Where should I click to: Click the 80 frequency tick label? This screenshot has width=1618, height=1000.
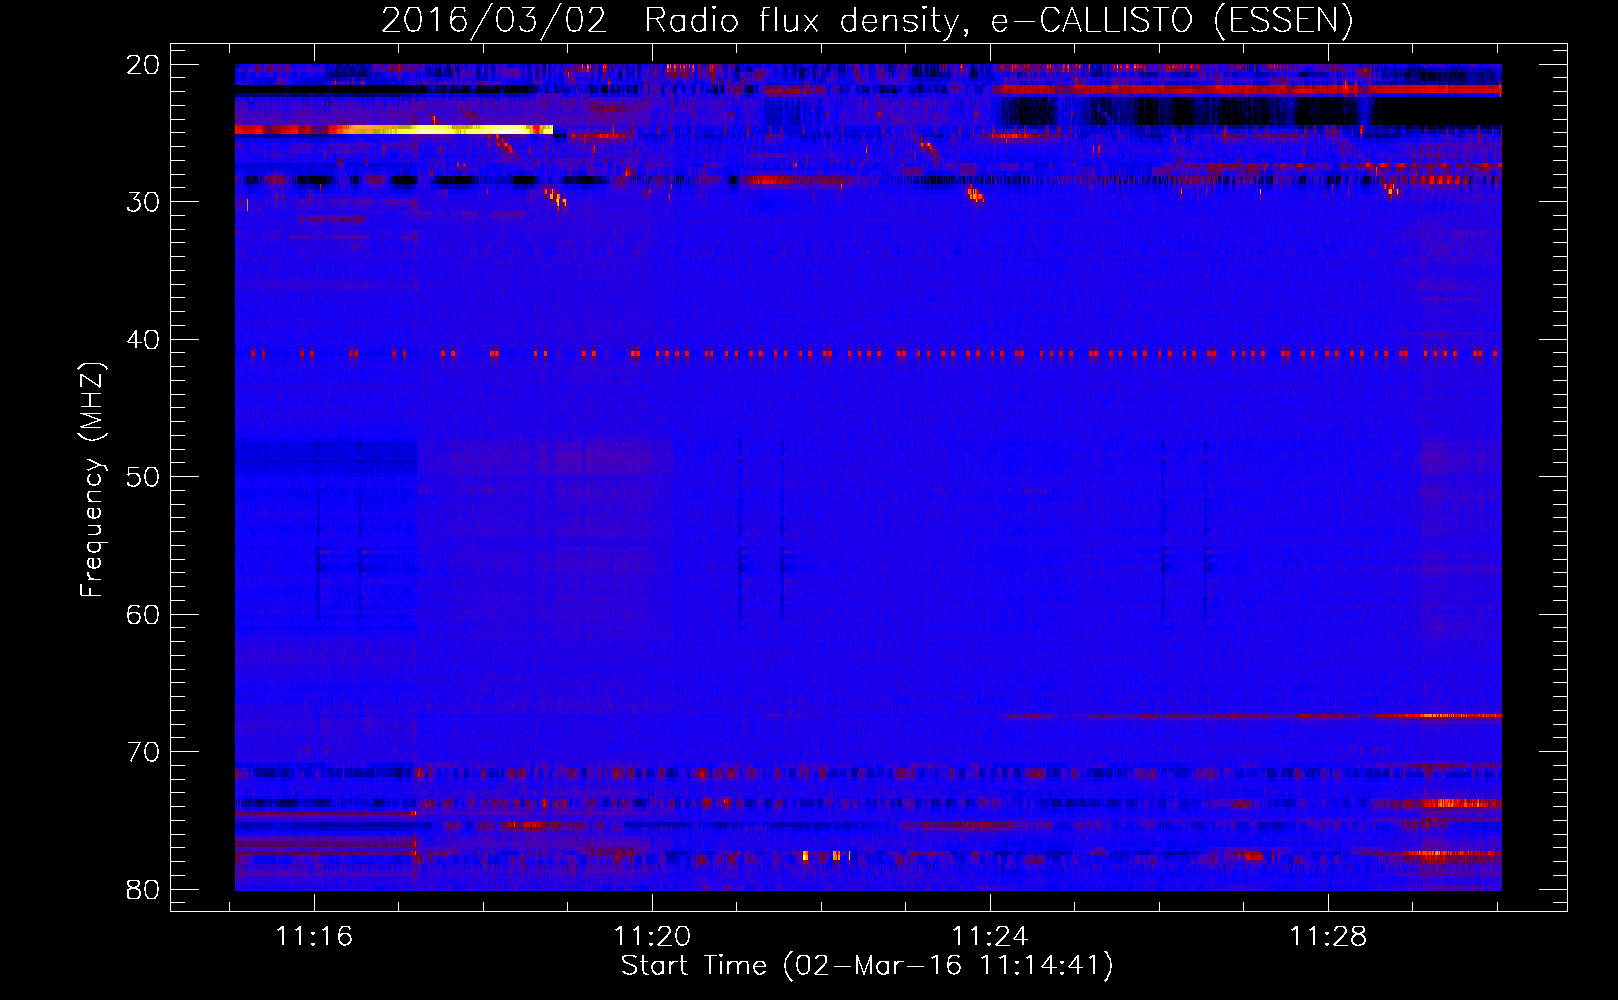tap(143, 889)
